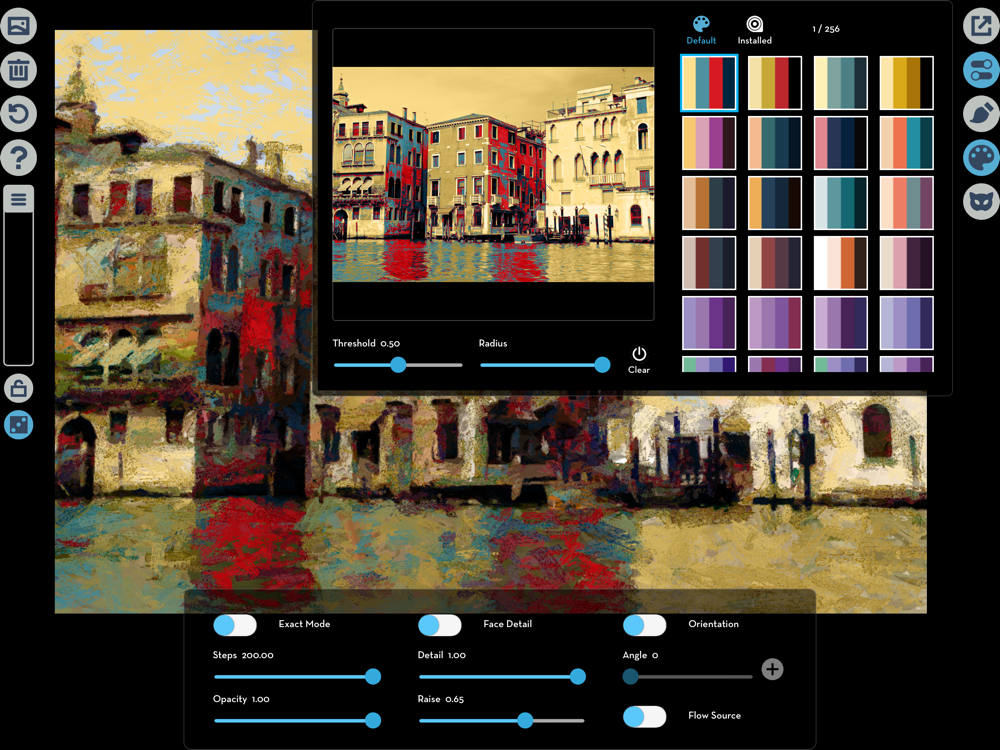Select the pink-navy-black palette swatch
The height and width of the screenshot is (750, 1000).
(x=841, y=143)
